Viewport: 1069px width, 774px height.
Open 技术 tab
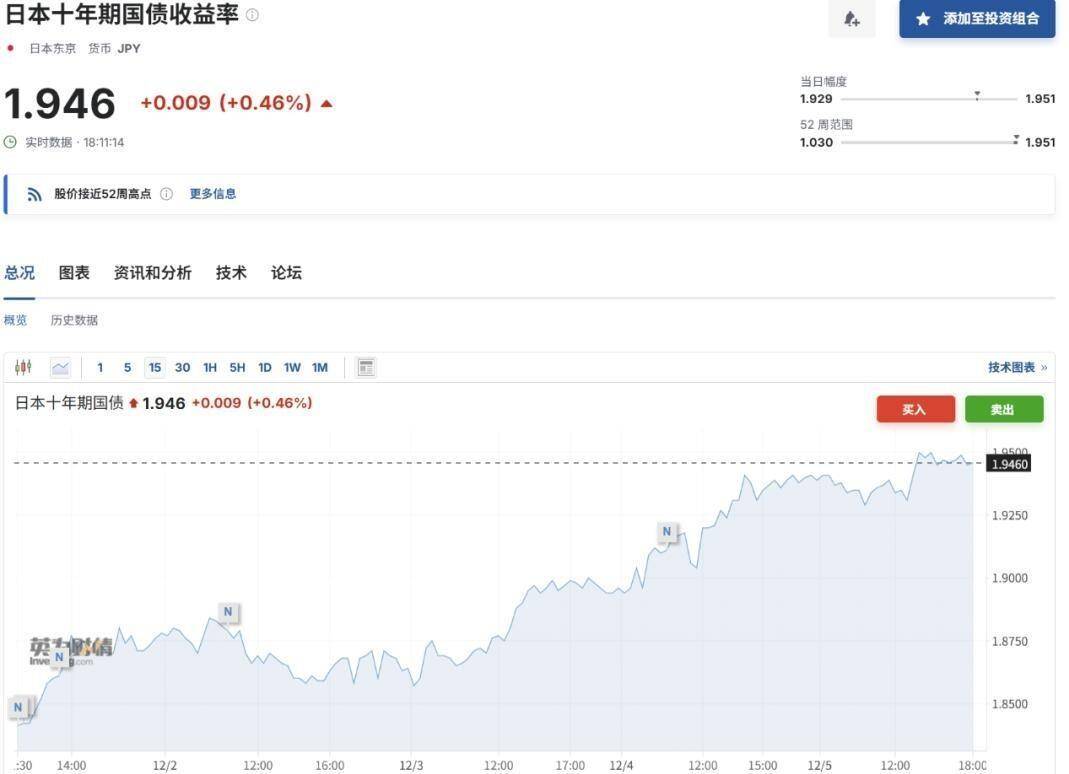coord(231,273)
